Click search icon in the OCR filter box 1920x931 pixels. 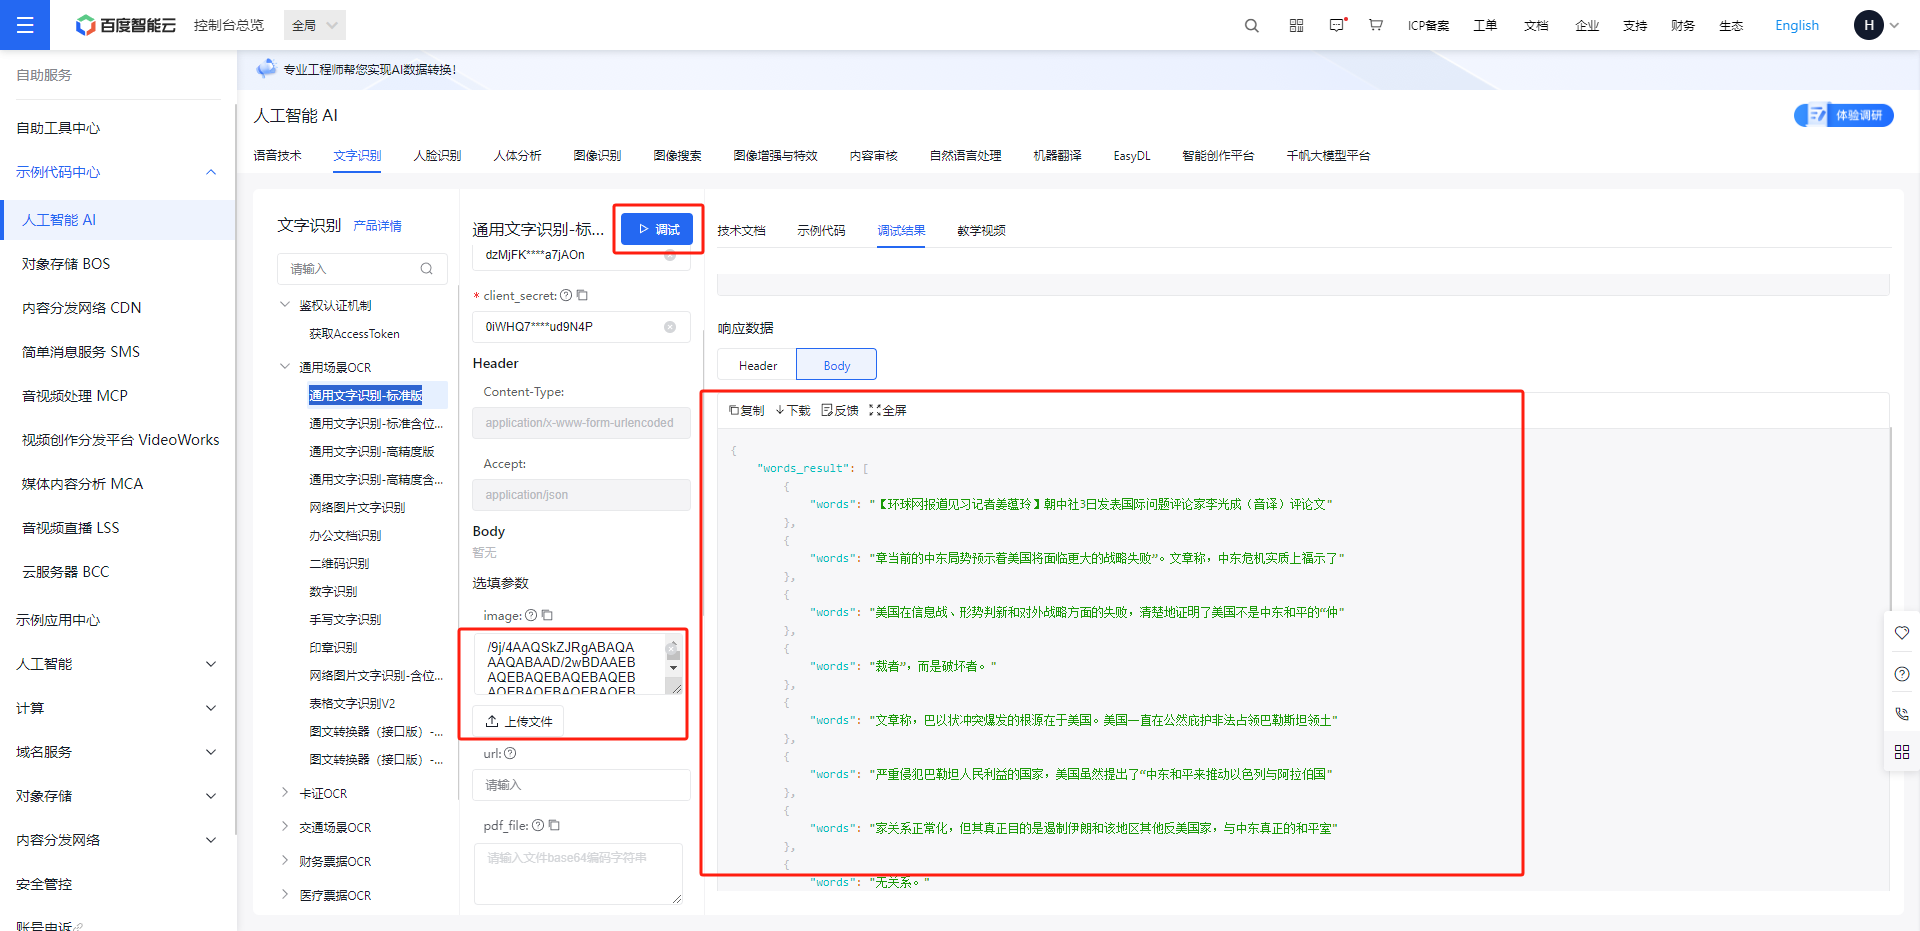427,269
